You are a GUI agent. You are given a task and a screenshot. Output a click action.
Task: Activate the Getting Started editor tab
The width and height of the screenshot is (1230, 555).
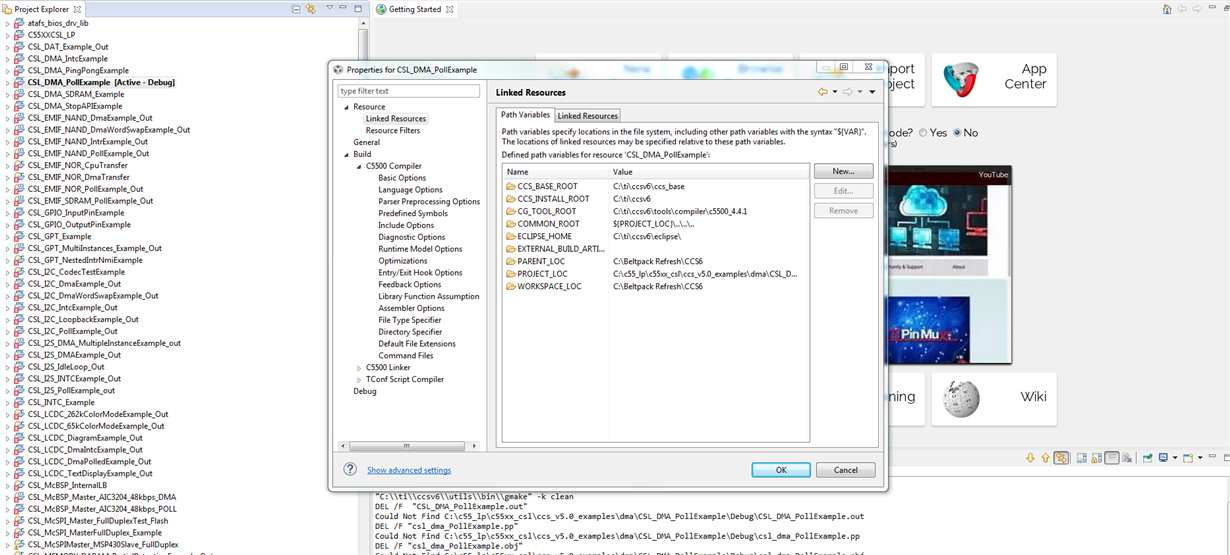[x=415, y=9]
